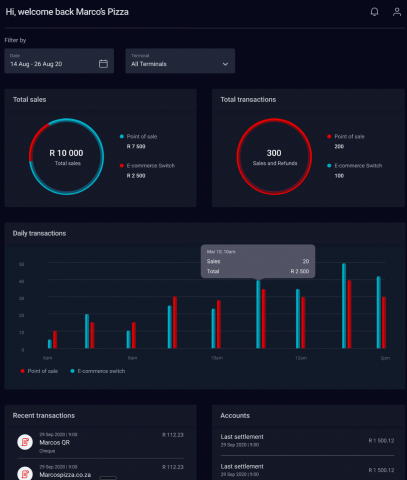The width and height of the screenshot is (407, 480).
Task: Expand the All Terminals dropdown
Action: click(180, 61)
